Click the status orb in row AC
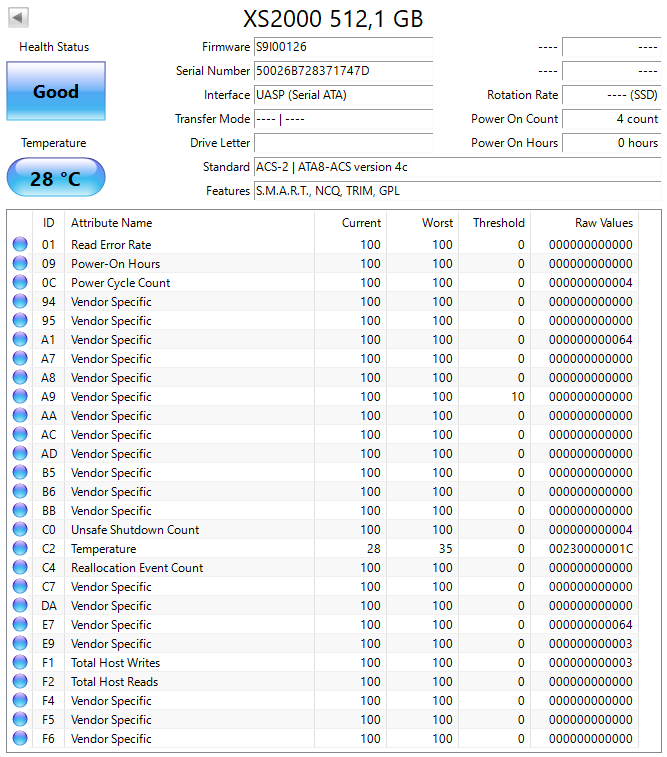 pos(20,434)
